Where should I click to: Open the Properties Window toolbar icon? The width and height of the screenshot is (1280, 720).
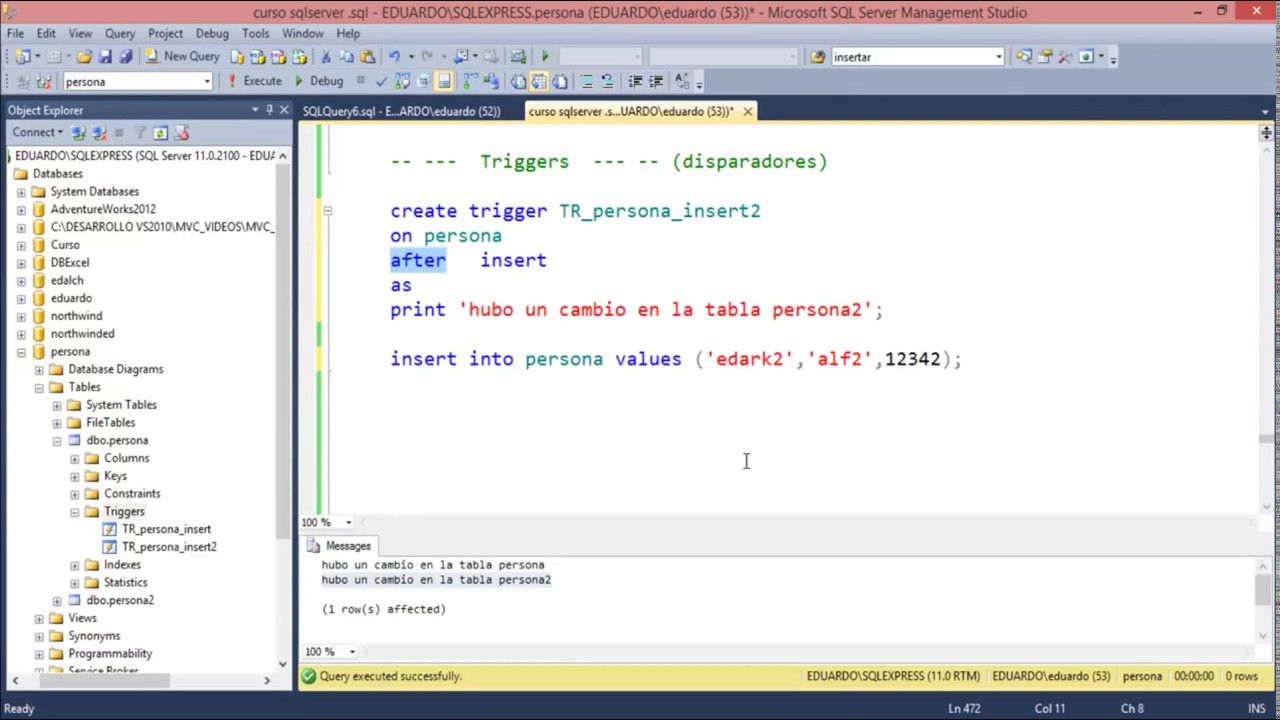[x=1044, y=57]
